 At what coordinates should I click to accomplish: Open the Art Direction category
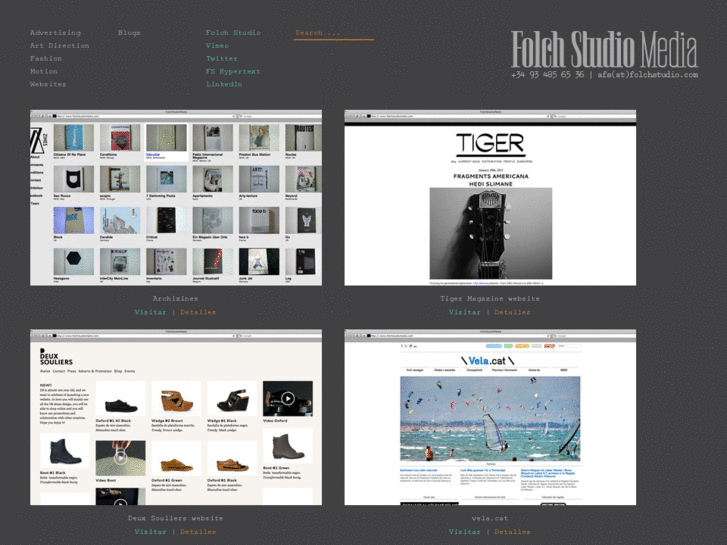(x=59, y=45)
